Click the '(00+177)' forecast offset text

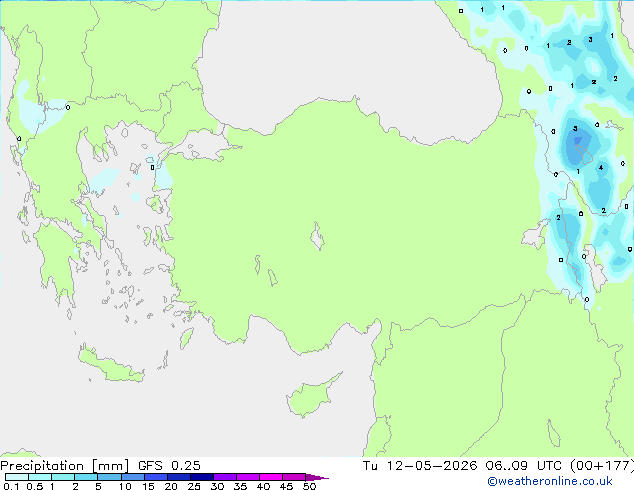click(602, 466)
